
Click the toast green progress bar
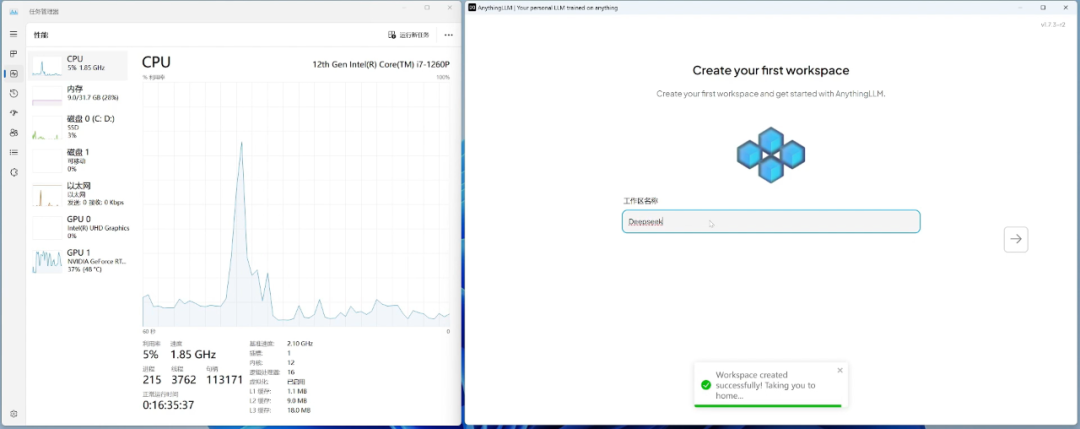(x=767, y=406)
